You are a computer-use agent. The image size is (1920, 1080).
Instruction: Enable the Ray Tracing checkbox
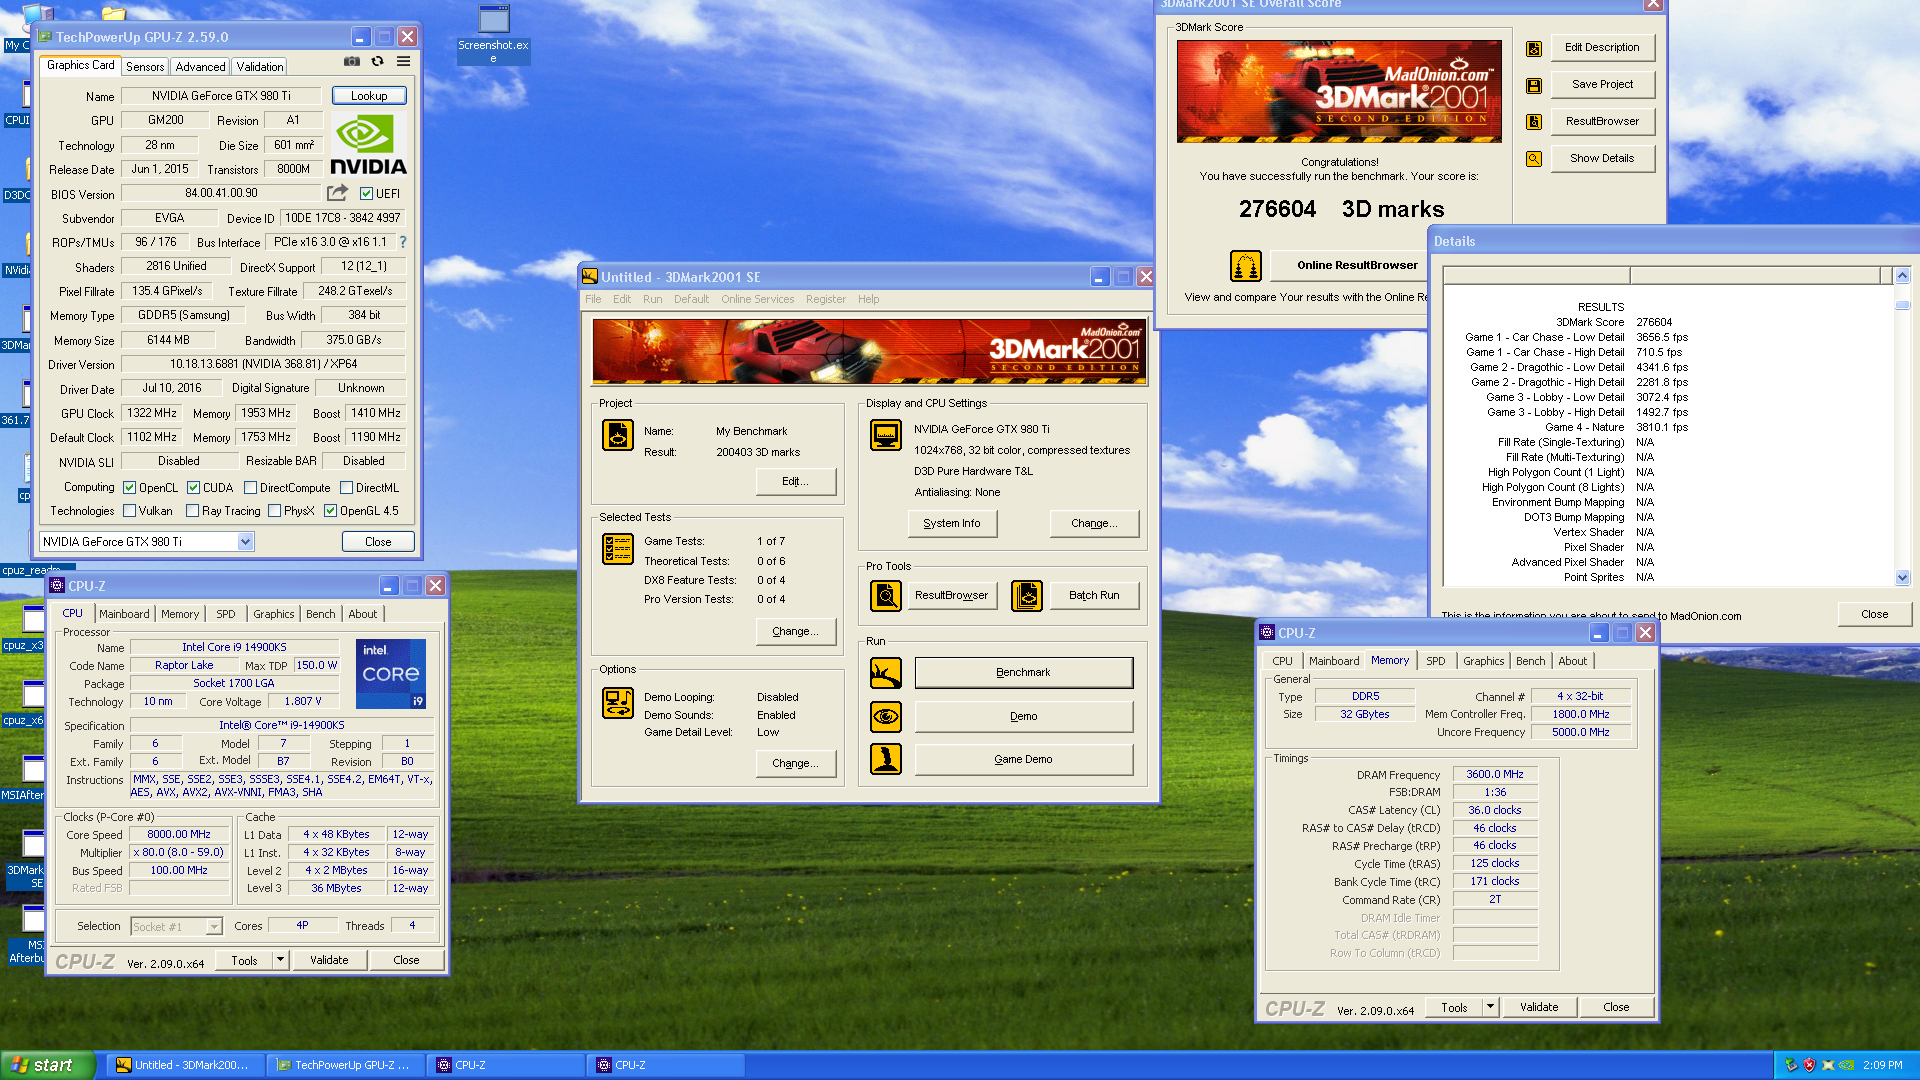(192, 511)
